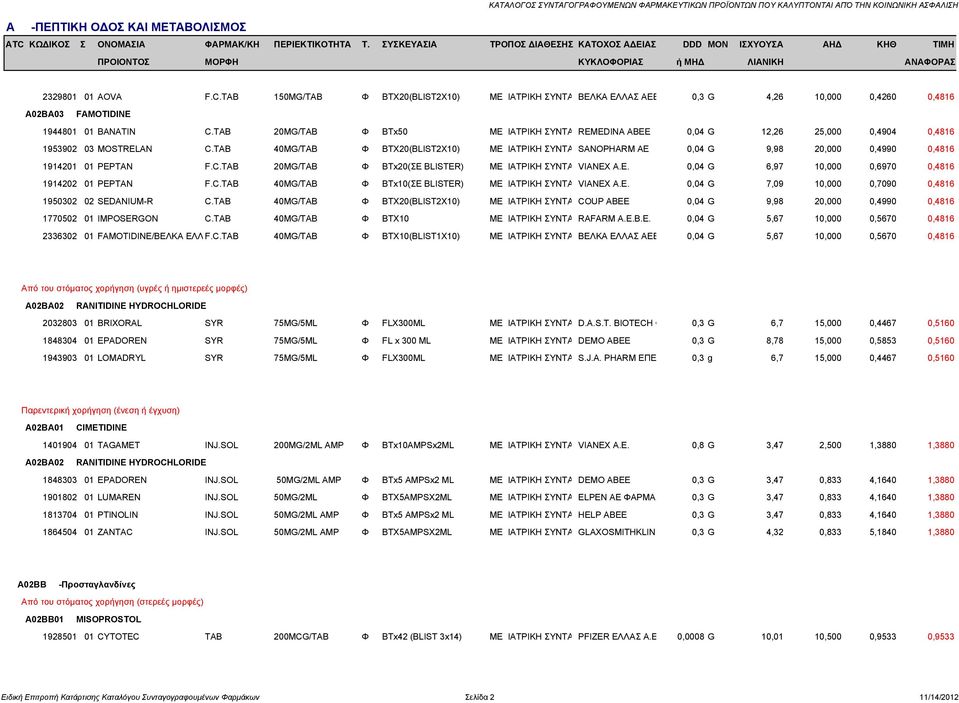Select product name PTINOLIN
The width and height of the screenshot is (959, 703).
[x=117, y=515]
